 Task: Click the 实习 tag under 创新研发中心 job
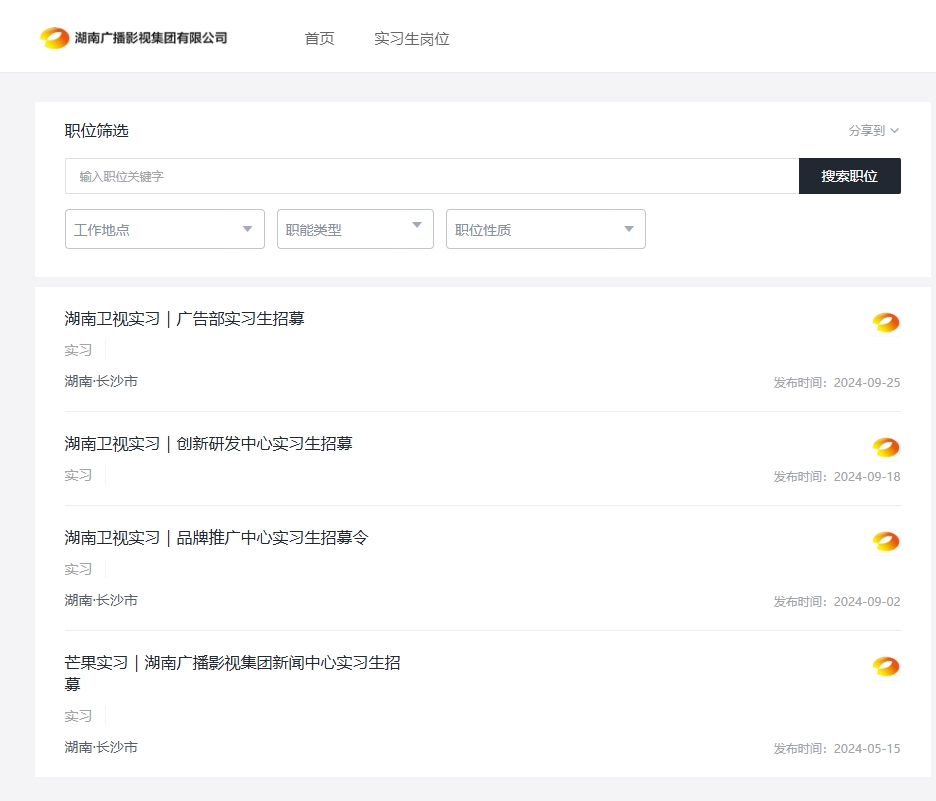pos(78,475)
